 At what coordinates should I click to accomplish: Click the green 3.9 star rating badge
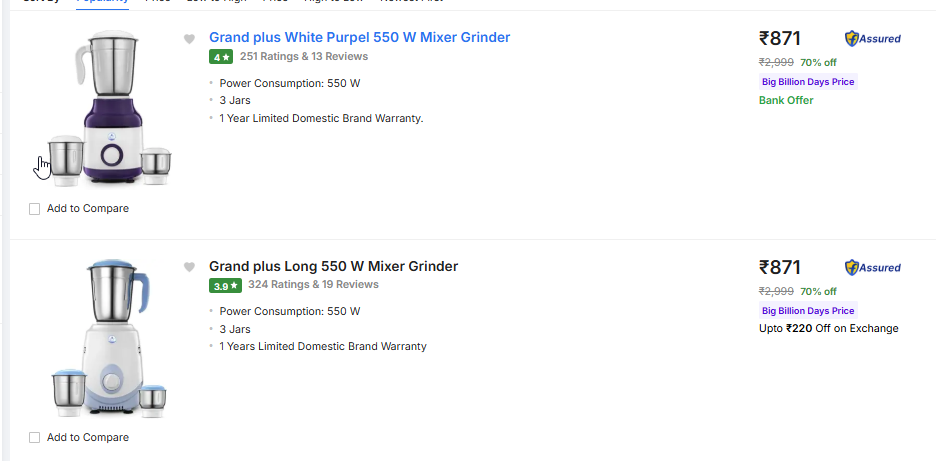click(x=225, y=286)
